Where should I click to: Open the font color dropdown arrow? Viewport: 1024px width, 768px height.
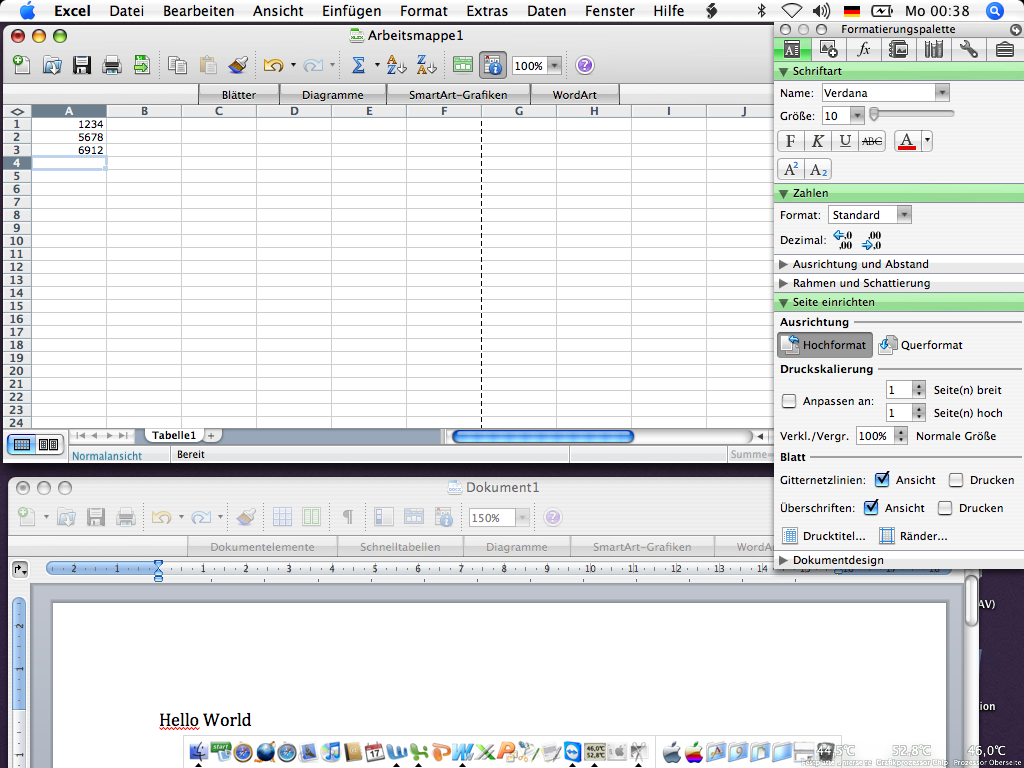tap(927, 141)
